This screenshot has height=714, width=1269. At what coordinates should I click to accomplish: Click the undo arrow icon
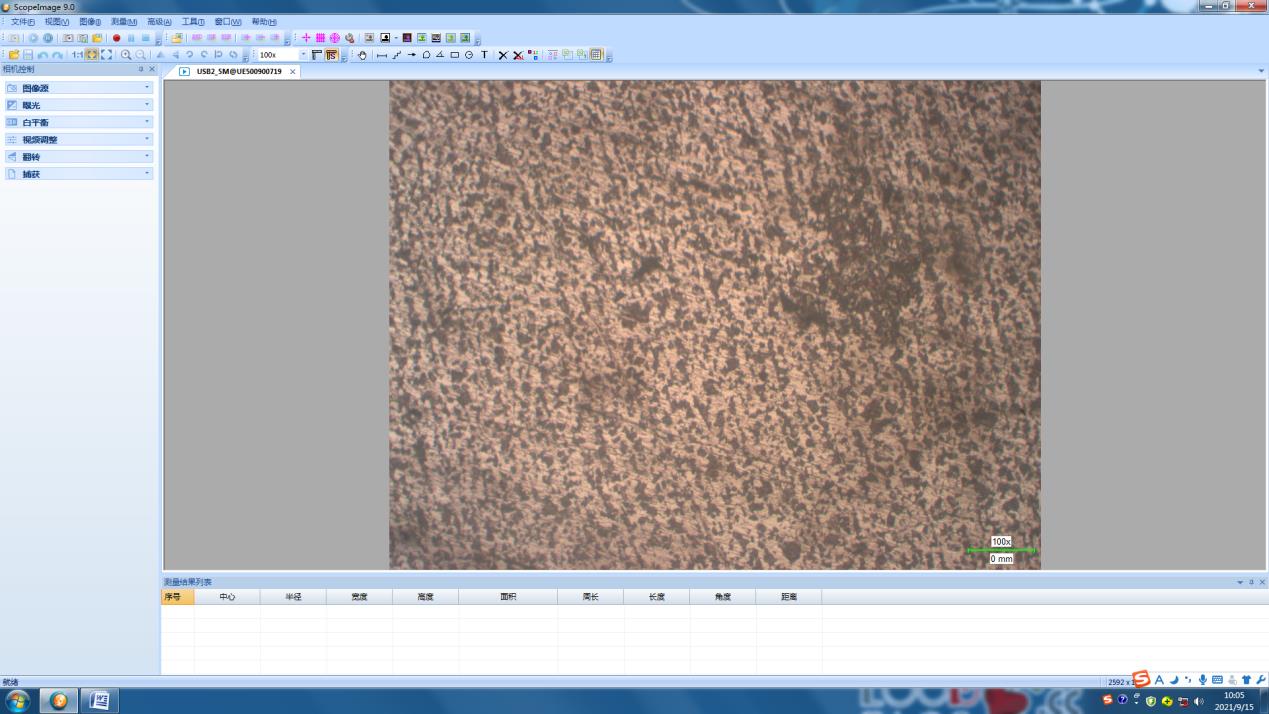(43, 55)
